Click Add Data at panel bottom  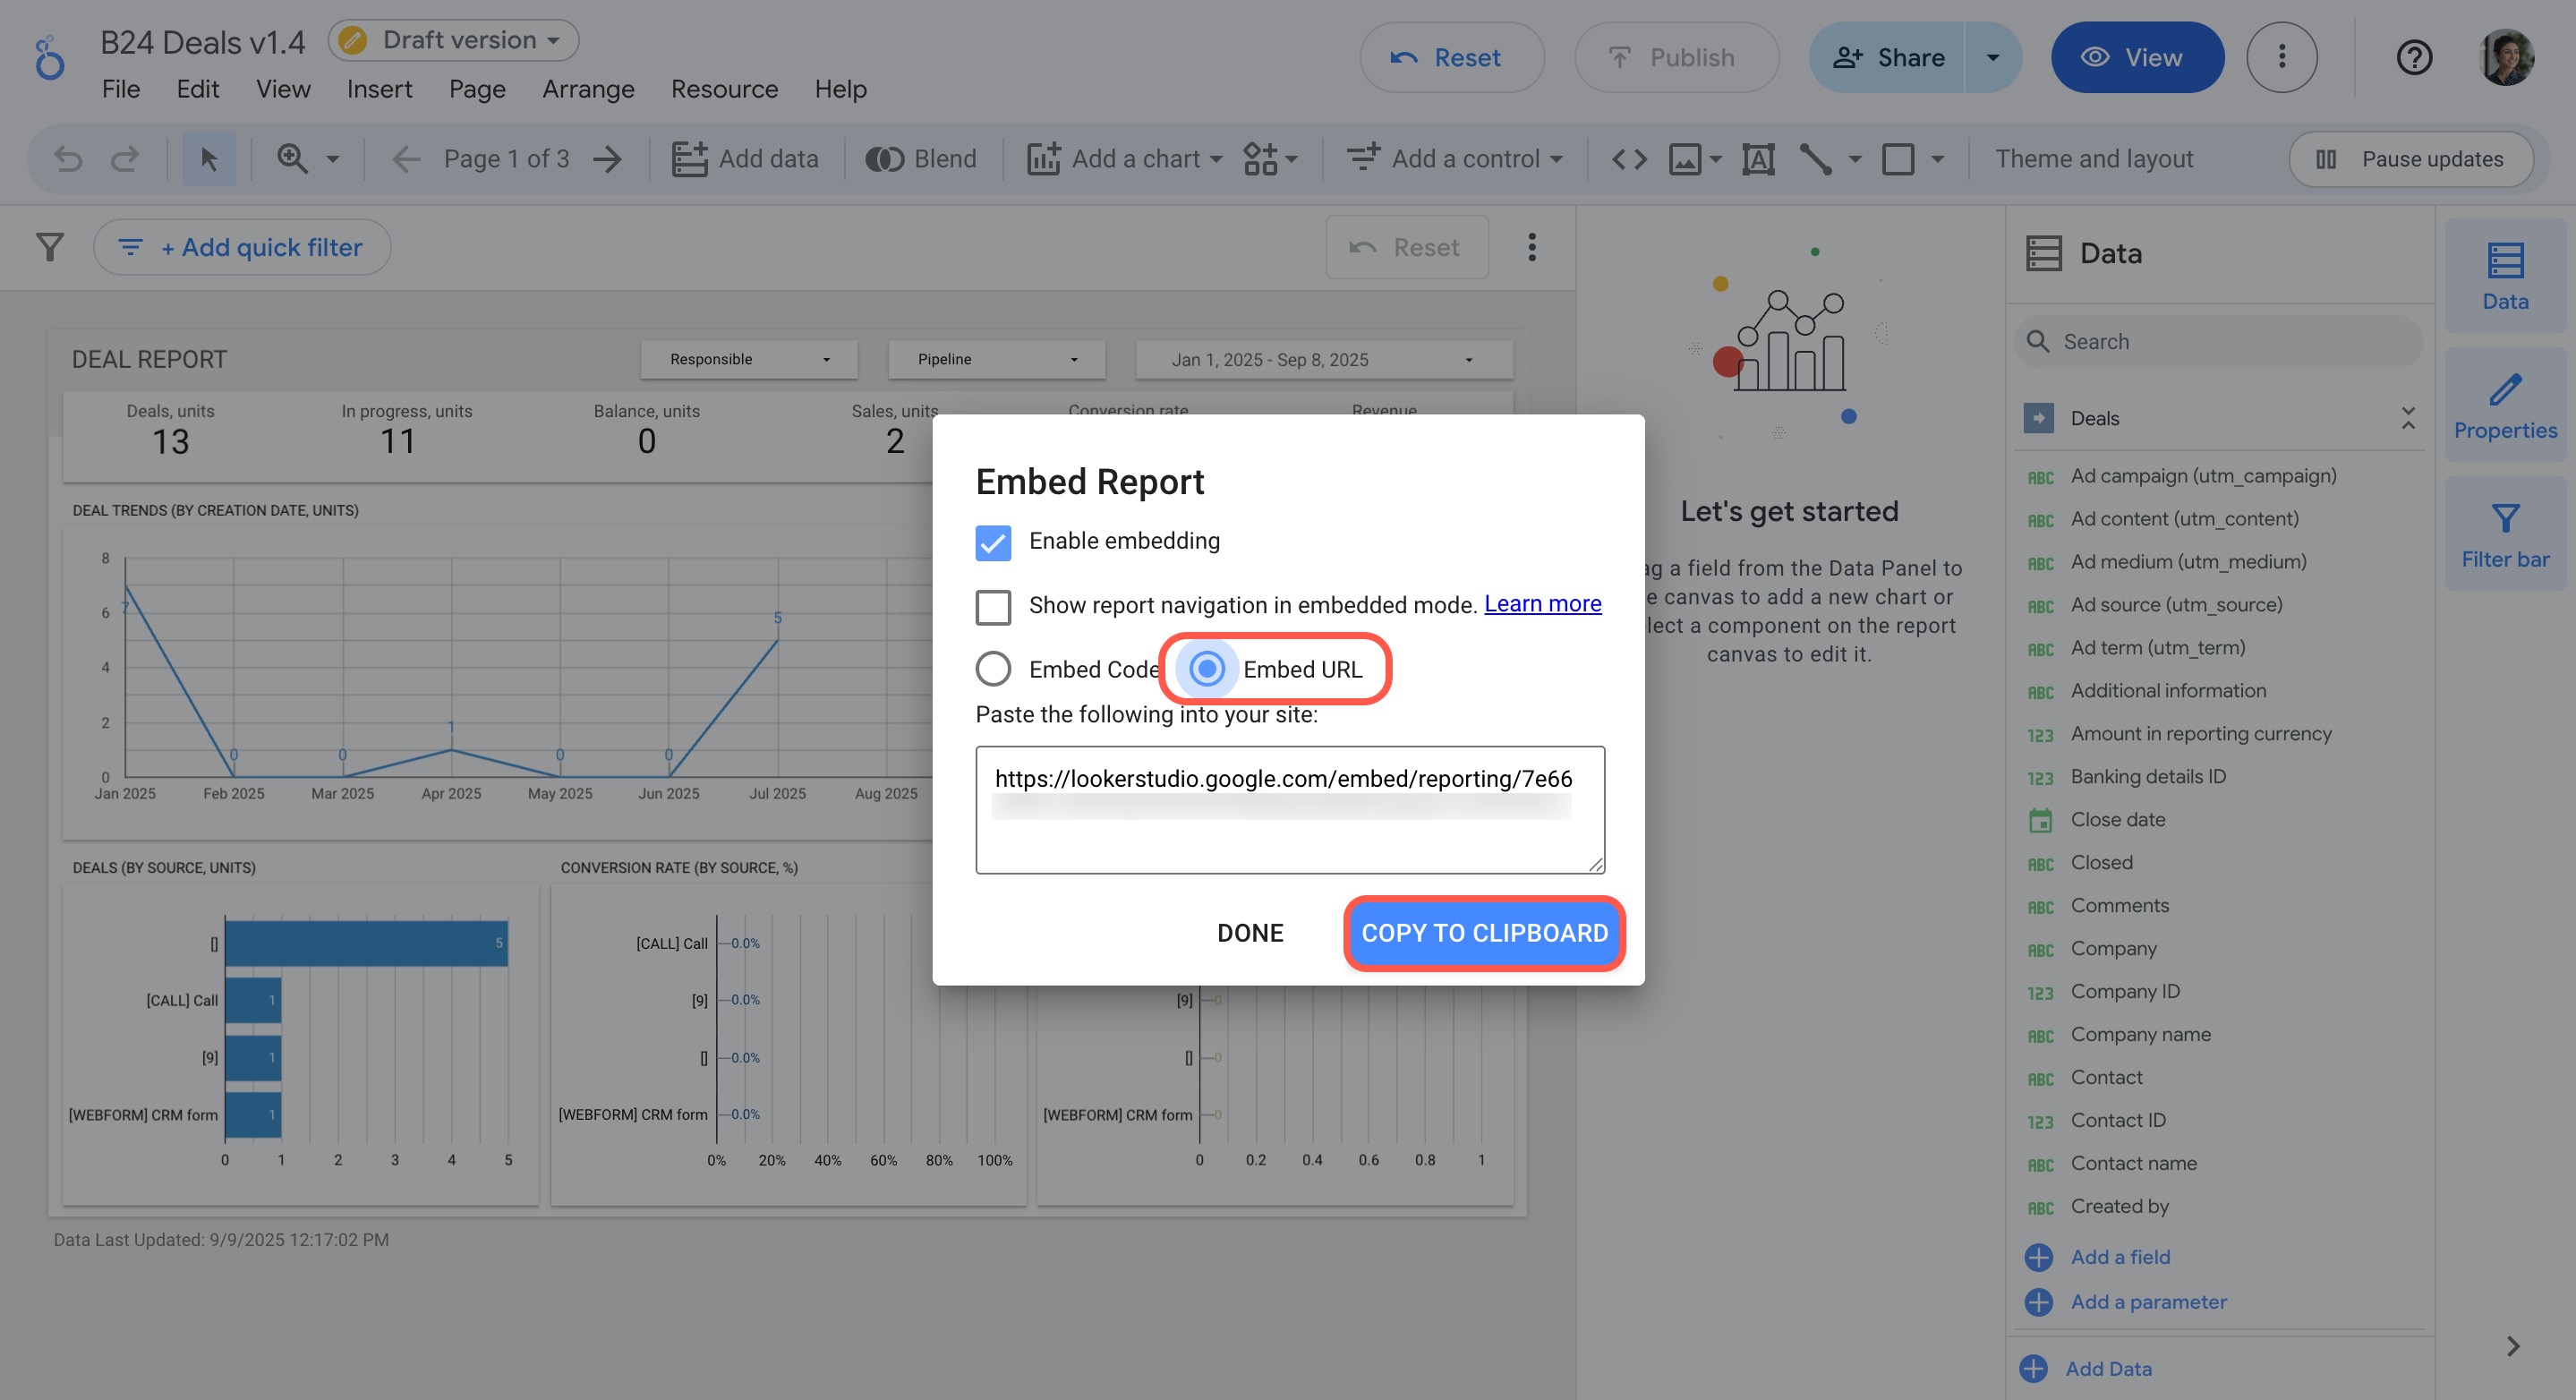2086,1368
